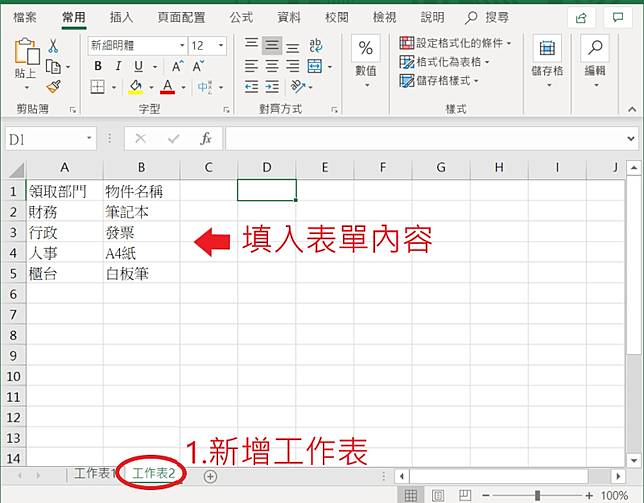The image size is (644, 503).
Task: Click the zoom in plus button
Action: [589, 496]
